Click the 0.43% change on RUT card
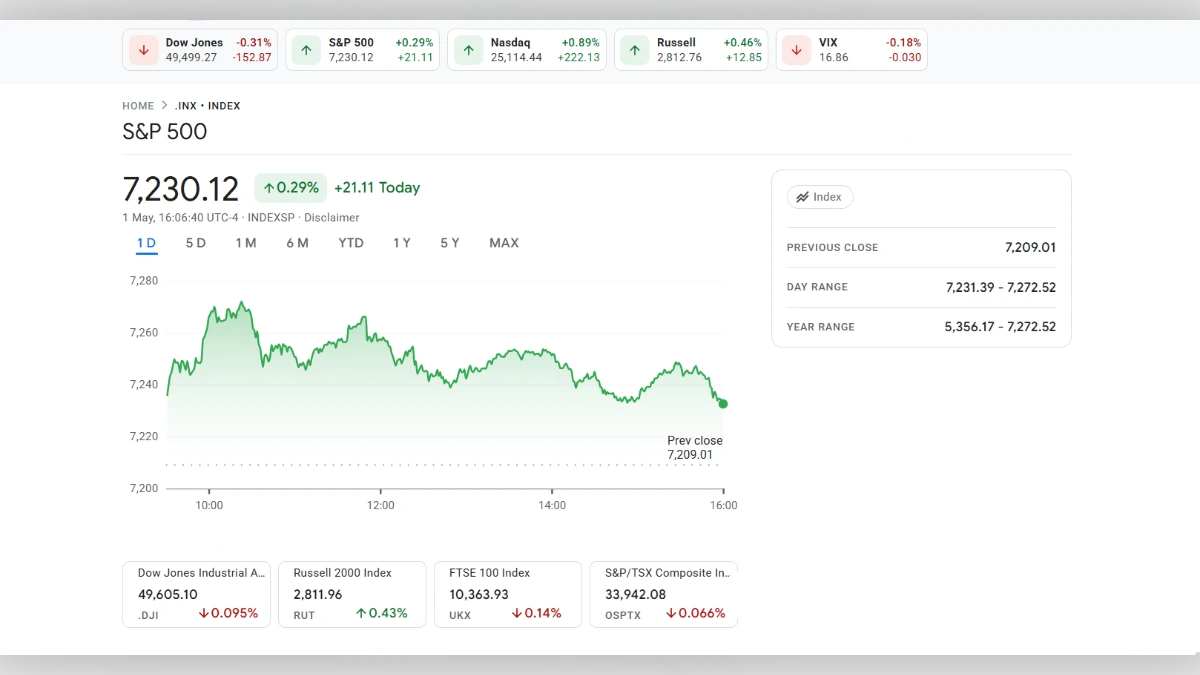This screenshot has width=1200, height=675. [382, 613]
